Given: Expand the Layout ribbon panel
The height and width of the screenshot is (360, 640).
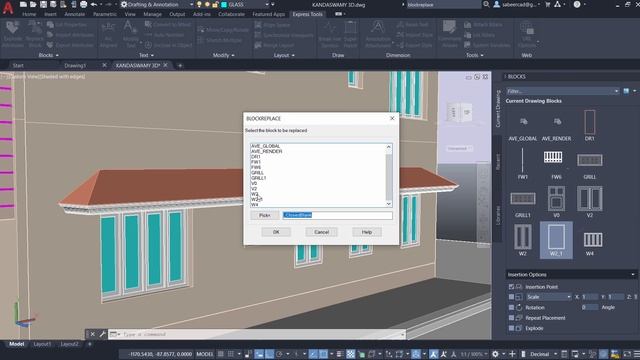Looking at the screenshot, I should click(284, 55).
